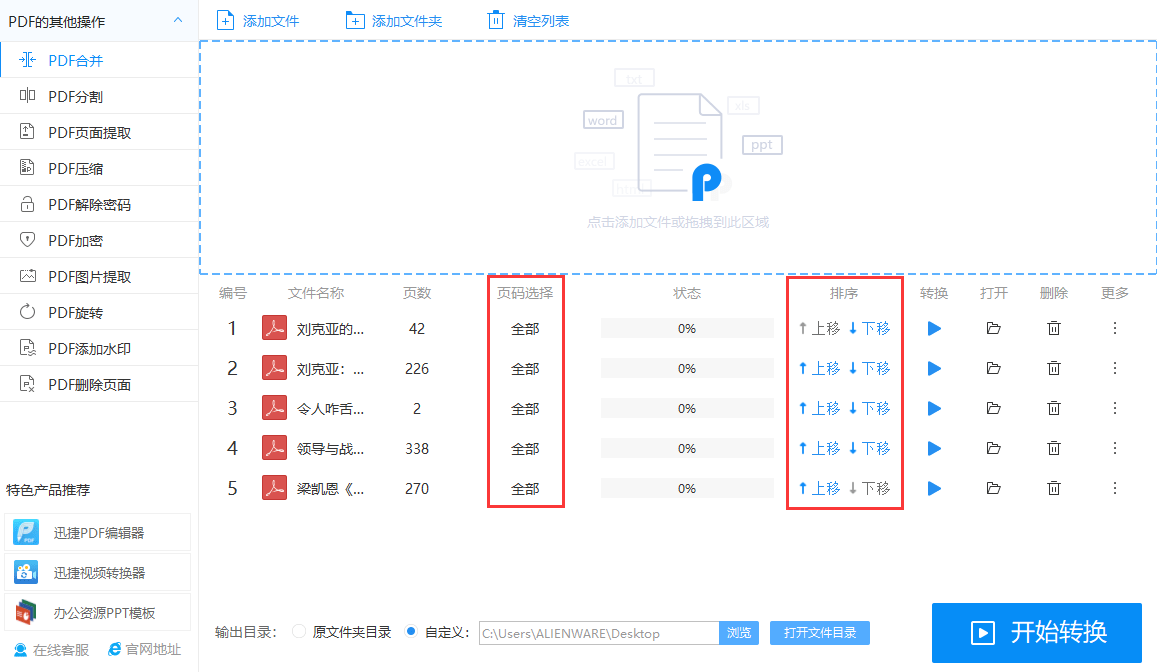Select the 原文件夹目录 radio option

[x=299, y=631]
